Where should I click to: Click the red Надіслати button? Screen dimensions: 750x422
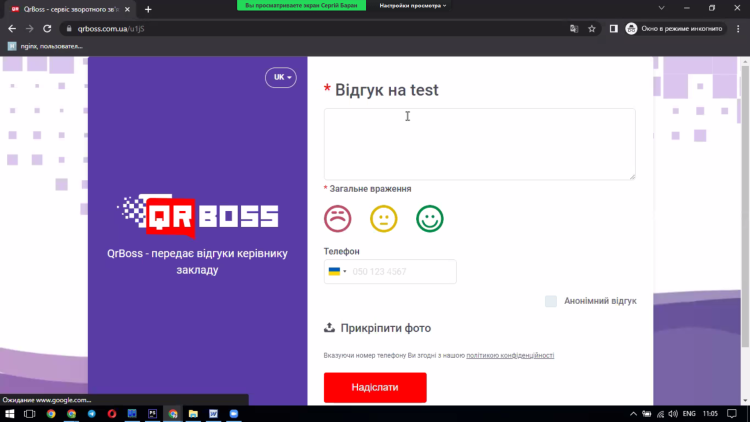375,387
